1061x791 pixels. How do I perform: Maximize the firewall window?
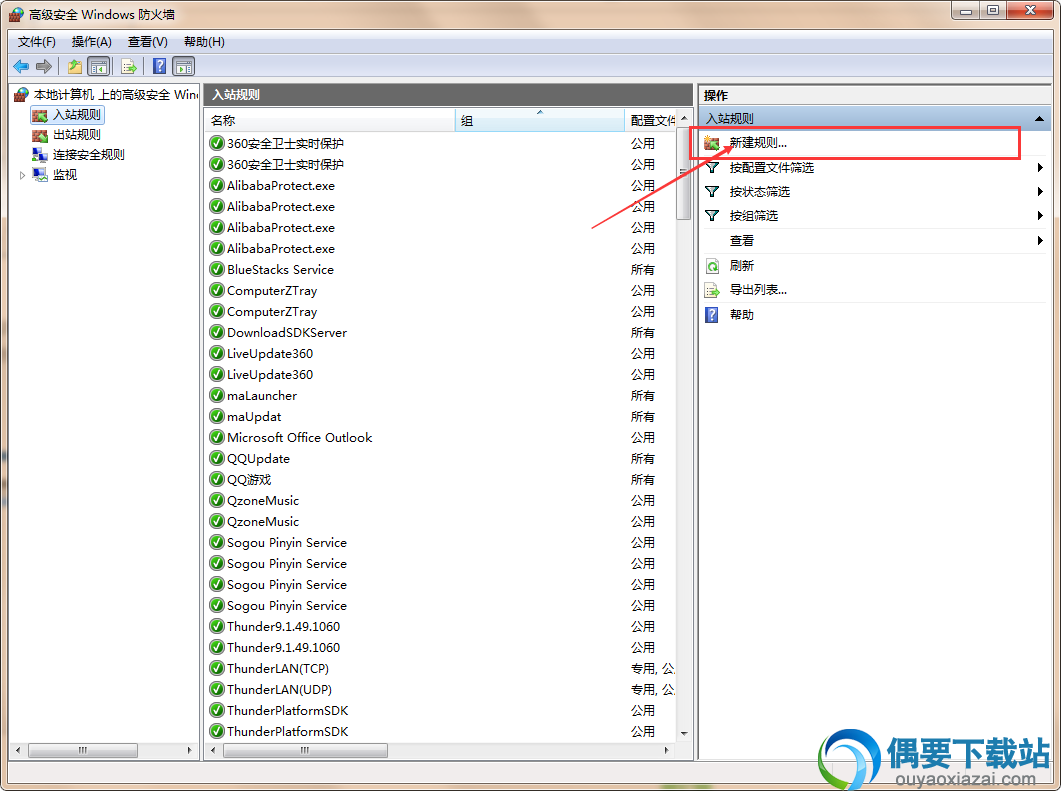(x=992, y=10)
